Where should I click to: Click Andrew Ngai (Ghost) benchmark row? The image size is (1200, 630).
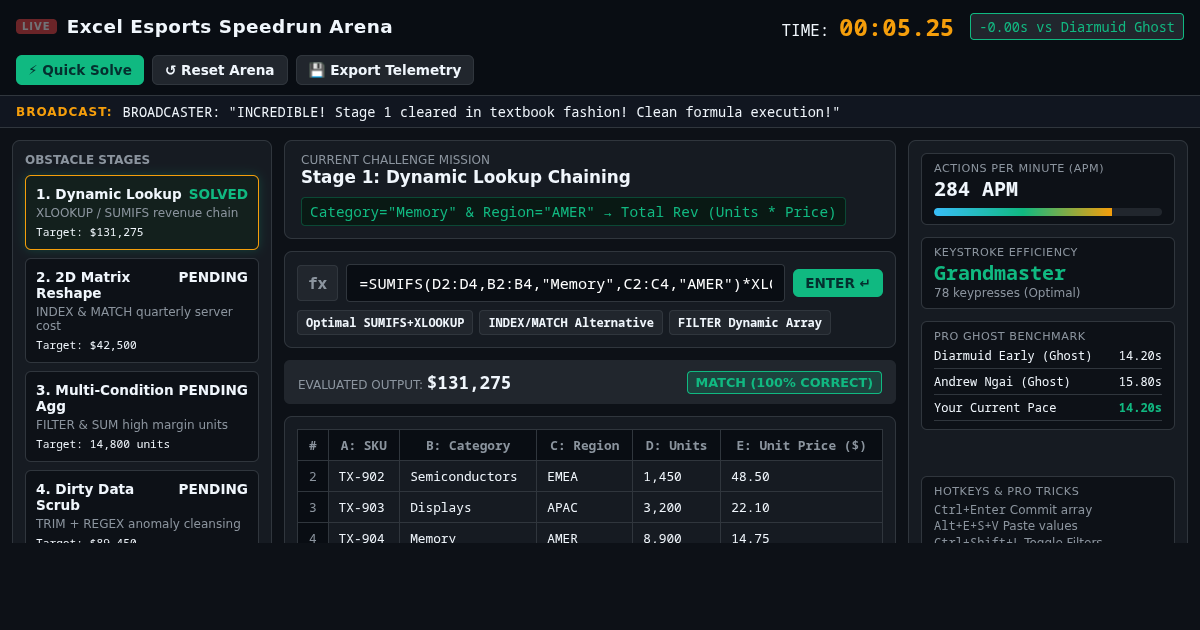tap(1048, 382)
